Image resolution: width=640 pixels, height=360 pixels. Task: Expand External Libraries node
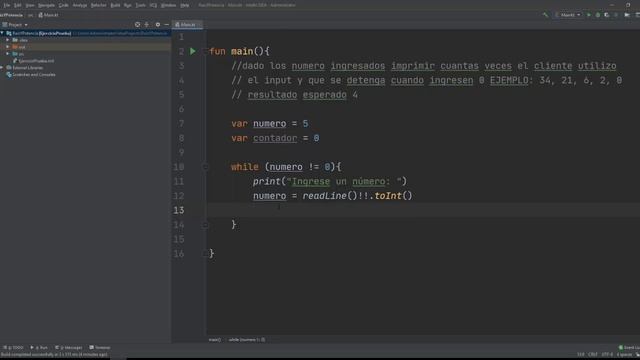2,68
